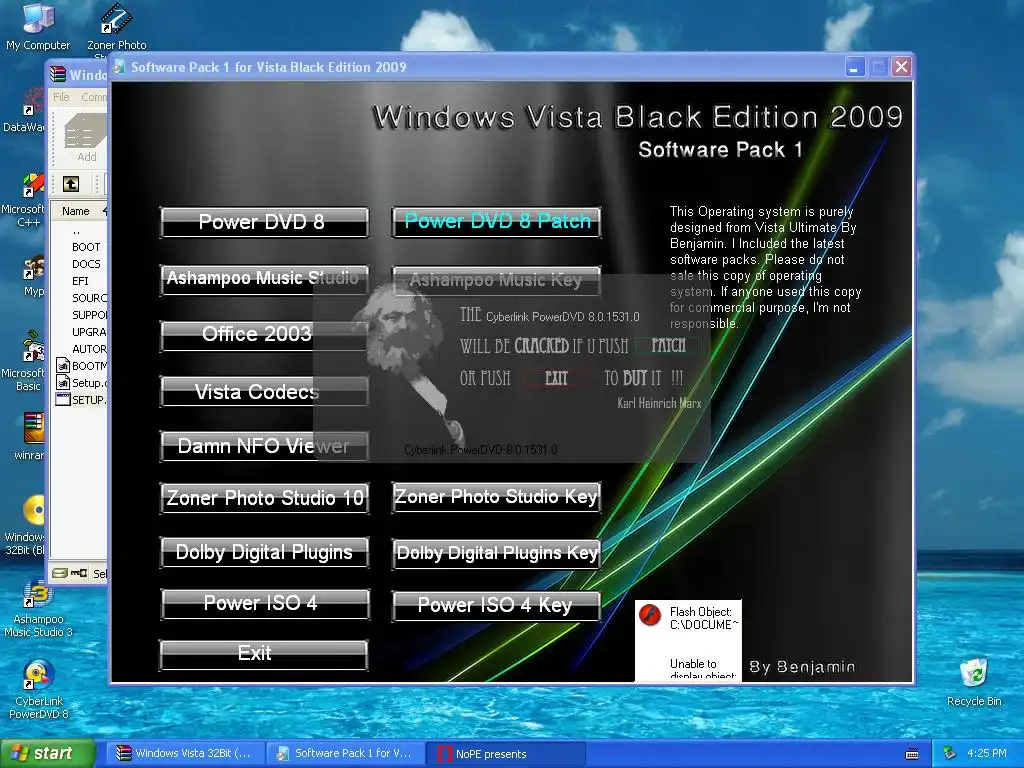Select SUPPO folder in WinRAR list
Viewport: 1024px width, 768px height.
tap(89, 315)
